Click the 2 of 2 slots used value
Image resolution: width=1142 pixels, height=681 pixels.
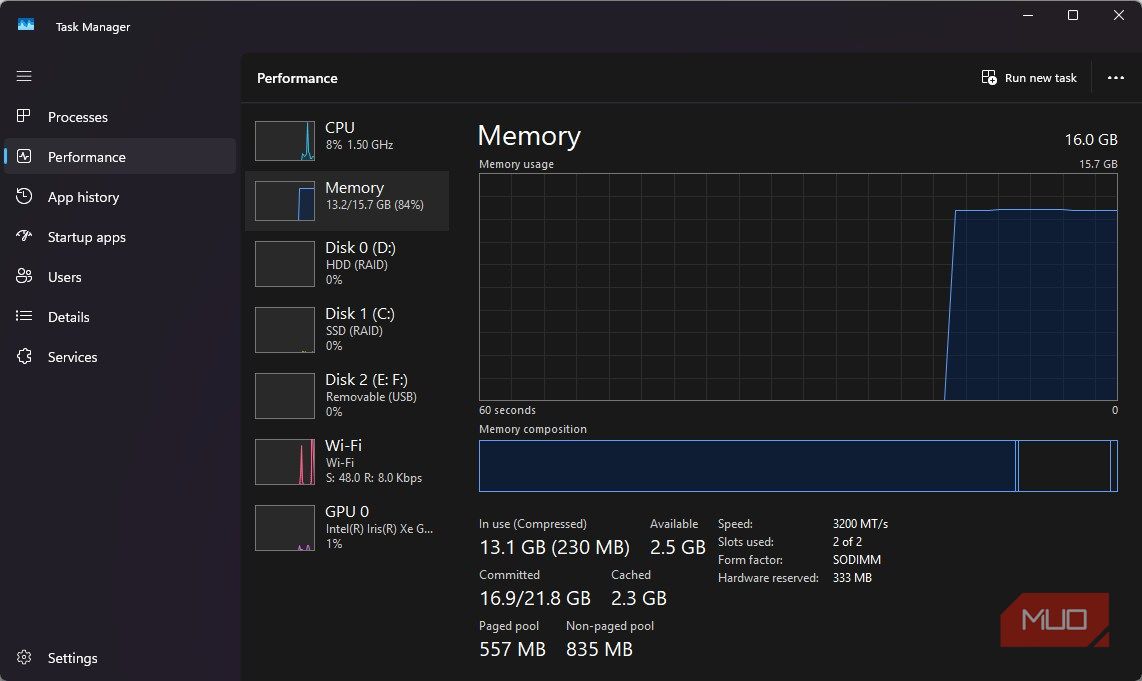tap(847, 542)
